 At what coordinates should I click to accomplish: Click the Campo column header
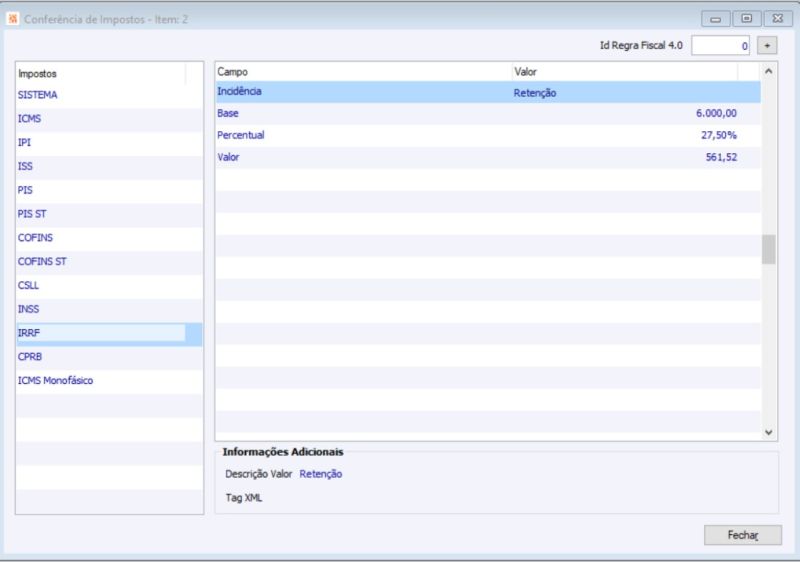[363, 72]
